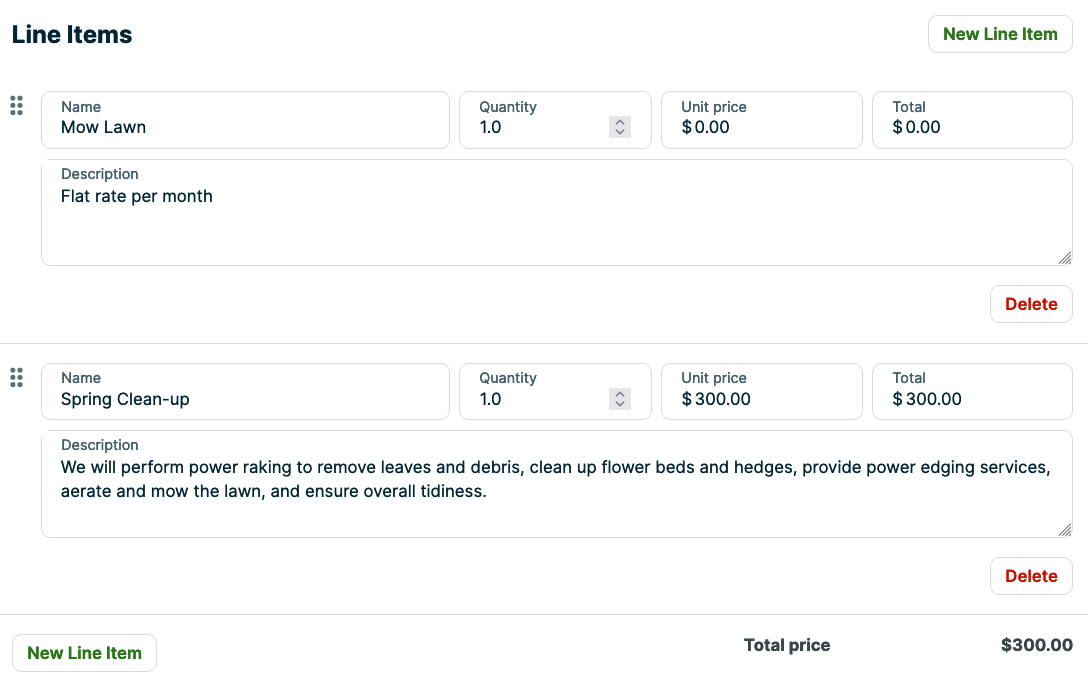Delete the Mow Lawn line item
This screenshot has width=1088, height=688.
click(1030, 304)
